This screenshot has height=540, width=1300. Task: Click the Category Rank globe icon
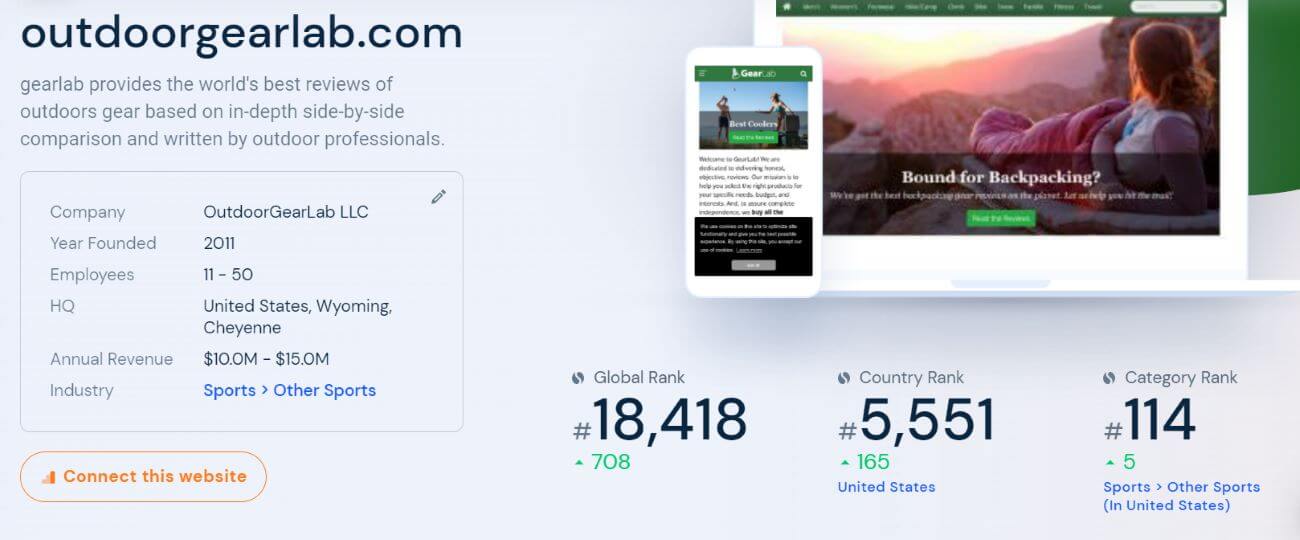tap(1109, 378)
